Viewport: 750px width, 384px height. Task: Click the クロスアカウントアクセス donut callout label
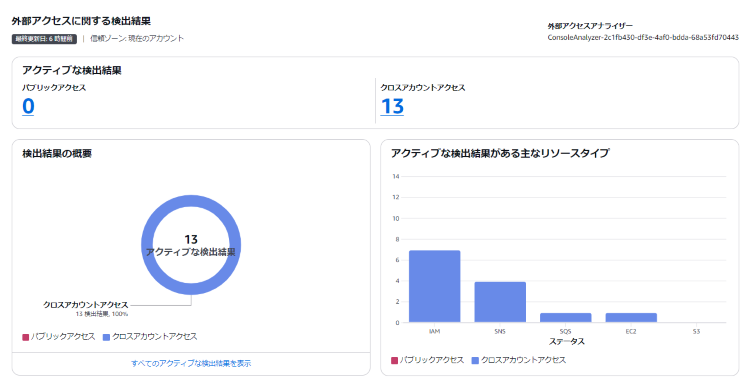click(86, 305)
